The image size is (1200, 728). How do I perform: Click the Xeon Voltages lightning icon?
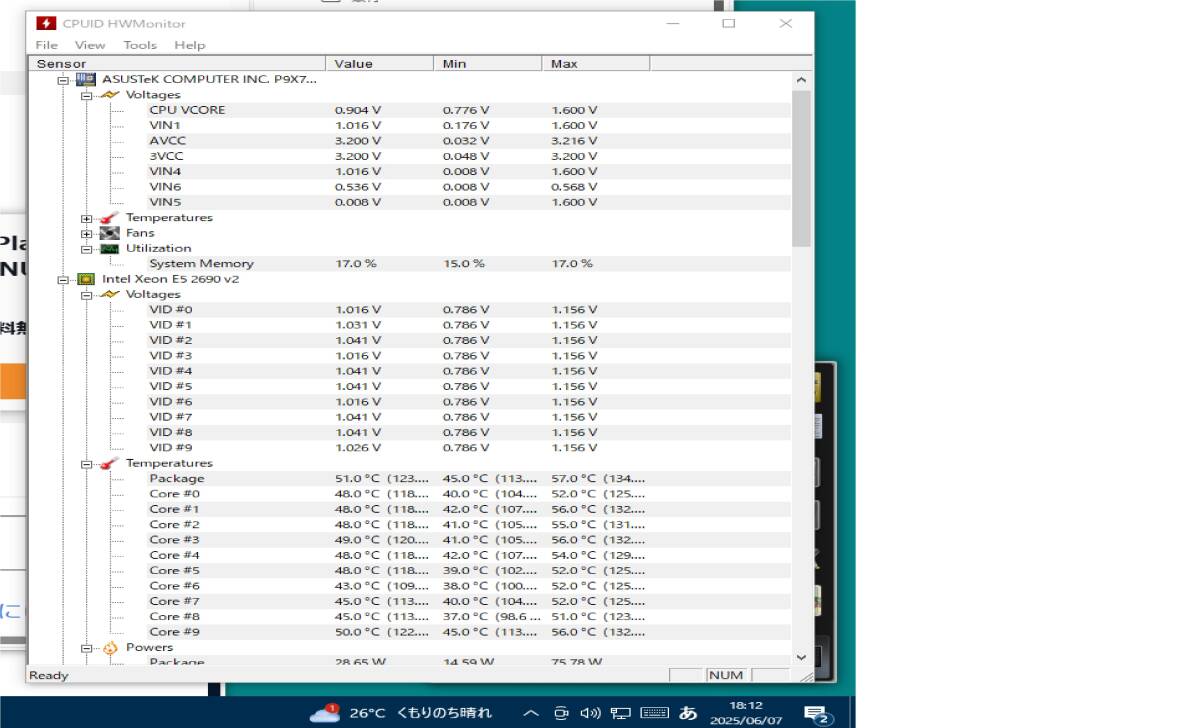[110, 295]
